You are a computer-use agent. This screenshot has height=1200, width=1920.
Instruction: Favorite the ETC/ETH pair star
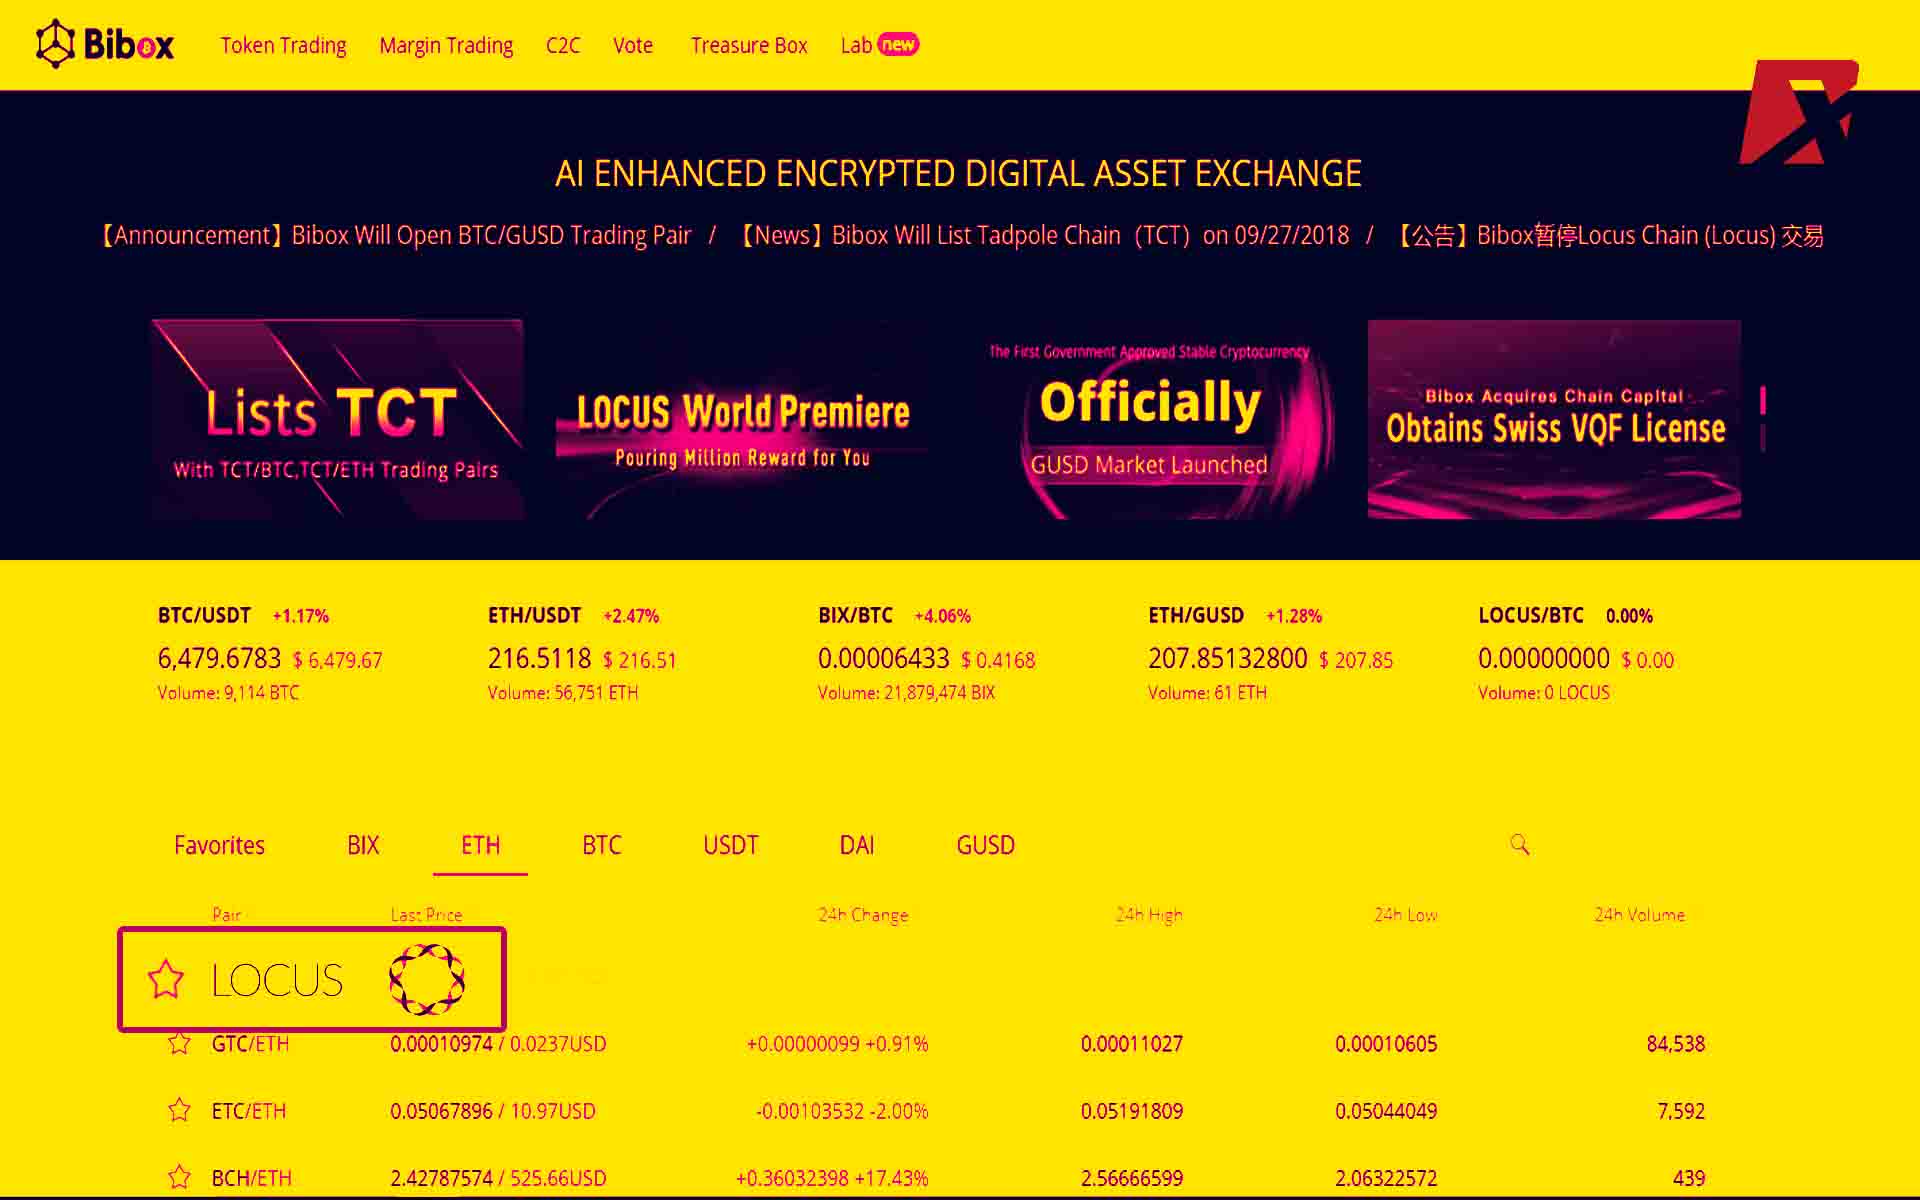coord(179,1110)
